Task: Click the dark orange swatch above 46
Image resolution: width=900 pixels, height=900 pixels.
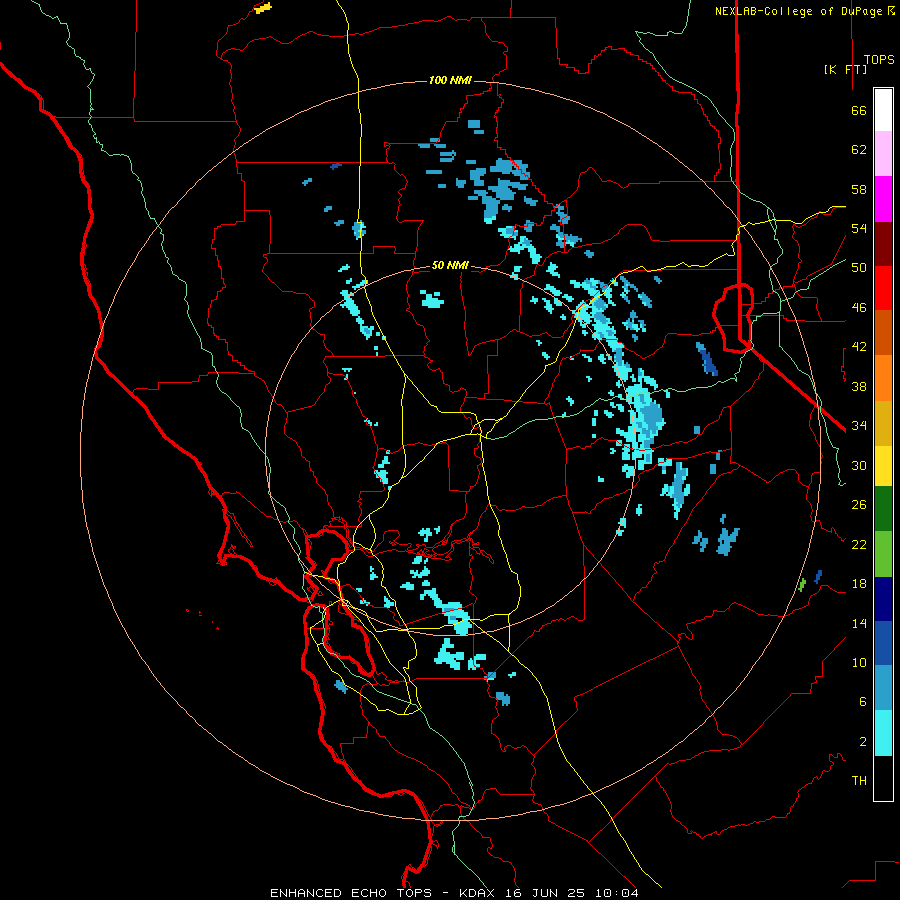Action: 883,332
